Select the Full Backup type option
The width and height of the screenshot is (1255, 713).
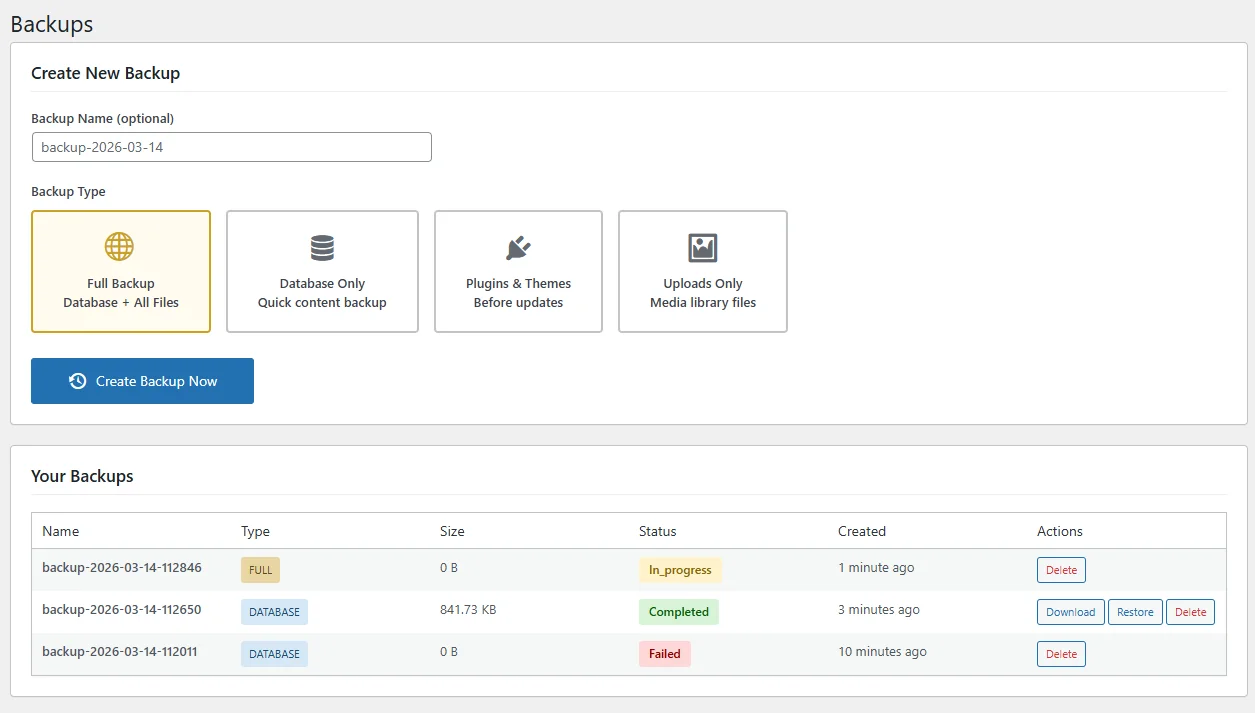(121, 272)
